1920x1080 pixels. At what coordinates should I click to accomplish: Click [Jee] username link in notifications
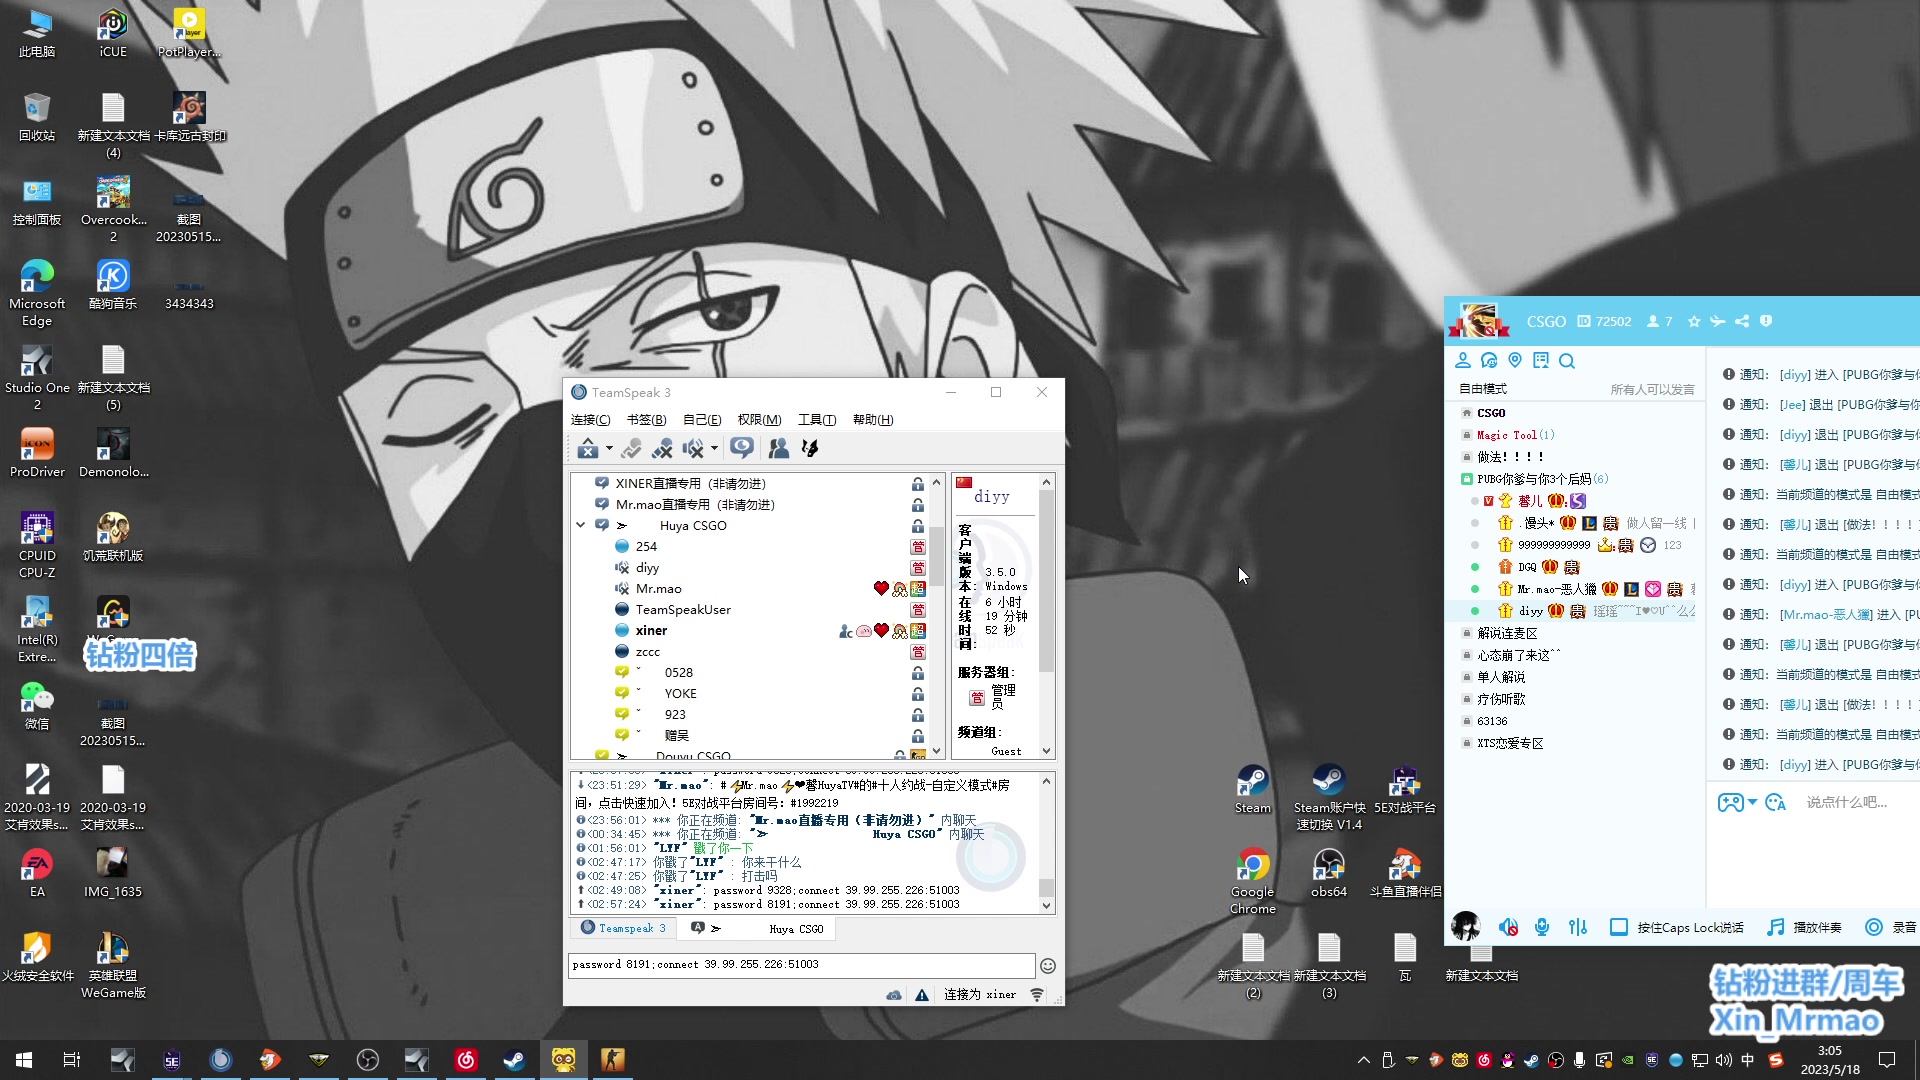click(x=1792, y=405)
